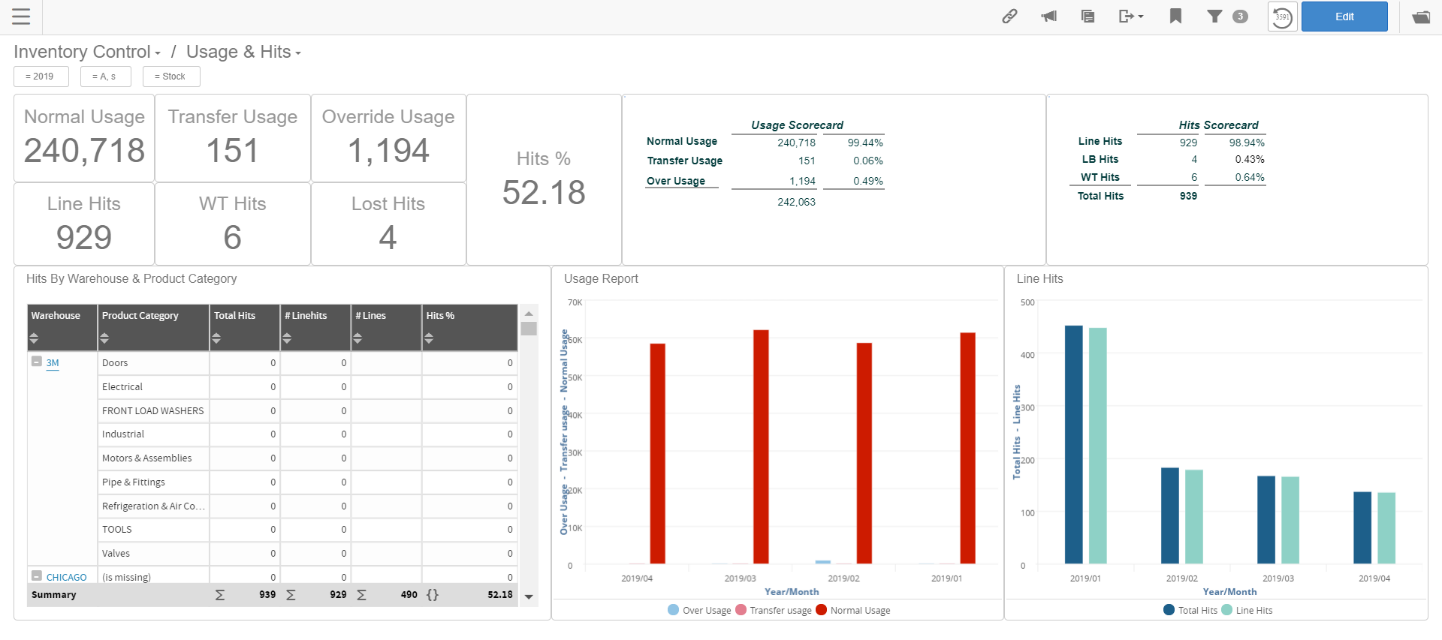Screen dimensions: 1442x640
Task: Open the hamburger navigation menu
Action: 20,16
